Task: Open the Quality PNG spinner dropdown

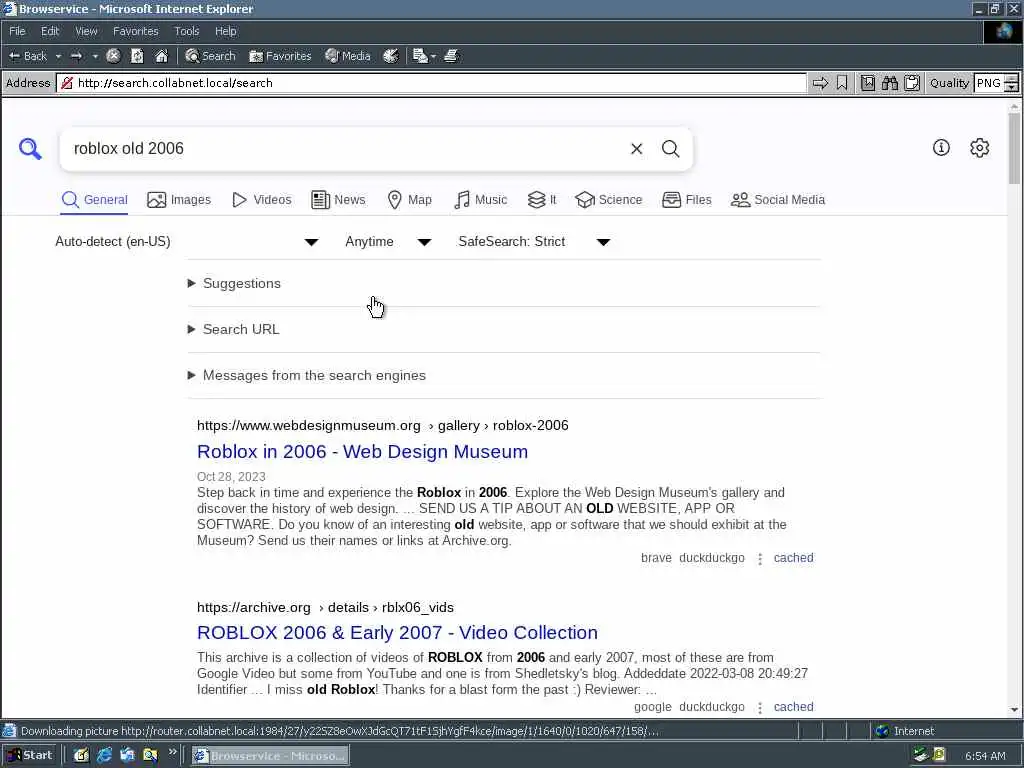Action: (1012, 83)
